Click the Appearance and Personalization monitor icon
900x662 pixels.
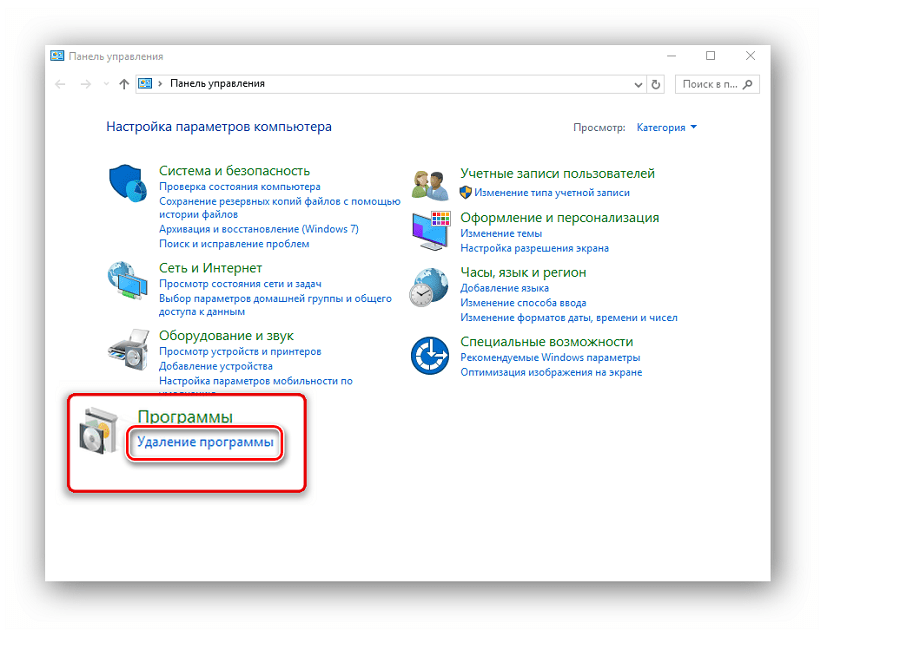[430, 232]
